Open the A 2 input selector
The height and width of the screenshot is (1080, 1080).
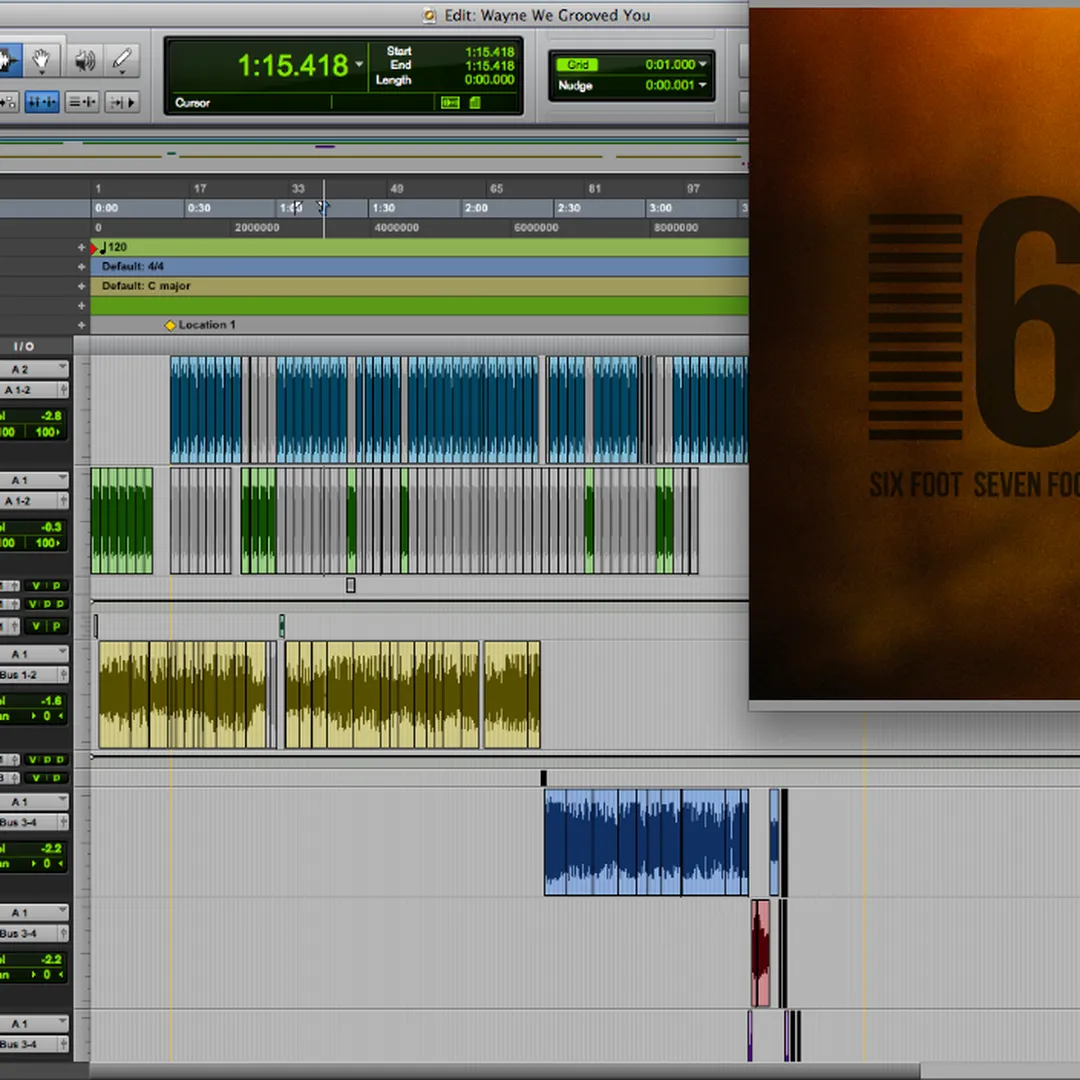(x=32, y=369)
